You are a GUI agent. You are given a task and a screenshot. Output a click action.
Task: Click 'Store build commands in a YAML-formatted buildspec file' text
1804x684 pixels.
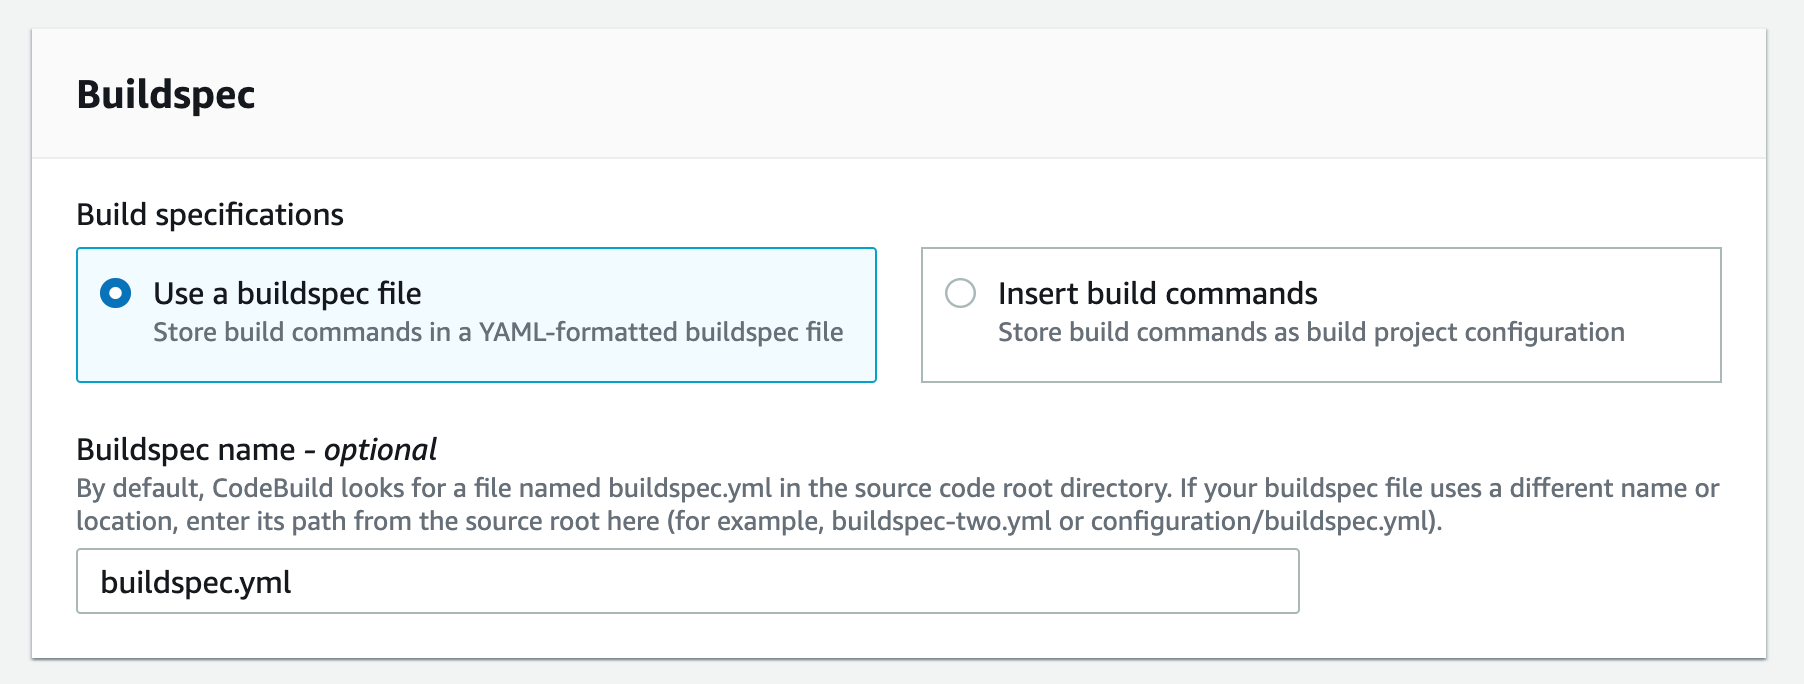pos(498,332)
